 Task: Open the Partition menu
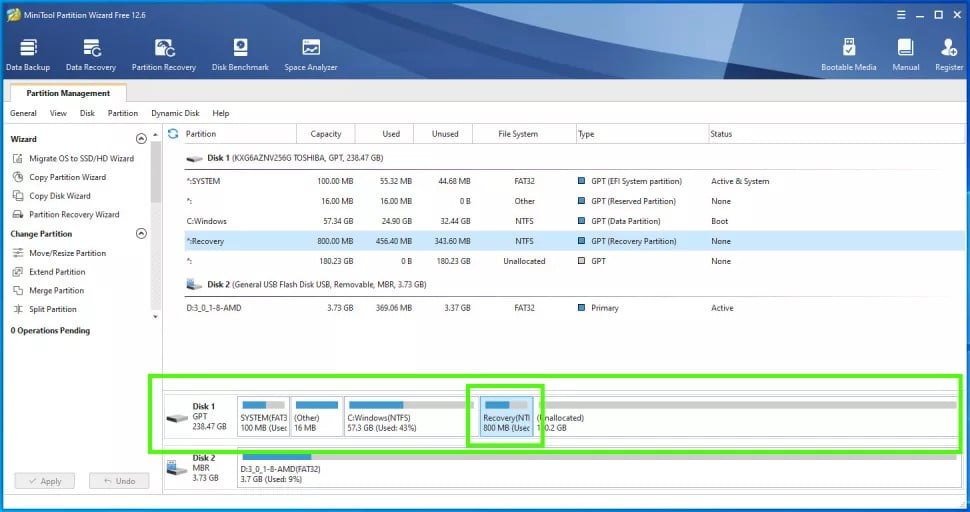click(x=122, y=113)
